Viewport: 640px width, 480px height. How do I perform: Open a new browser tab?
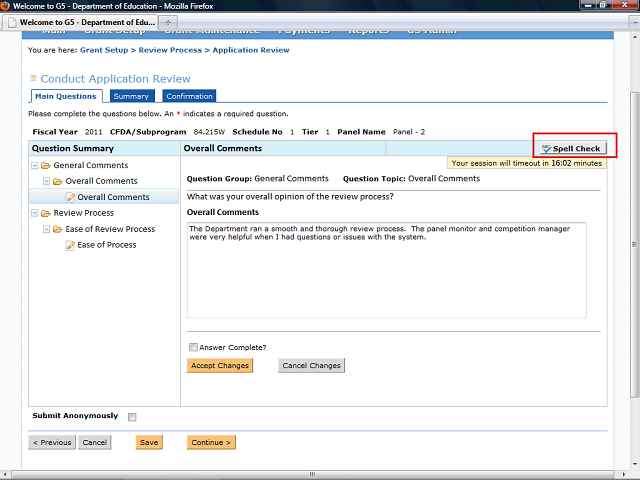168,22
